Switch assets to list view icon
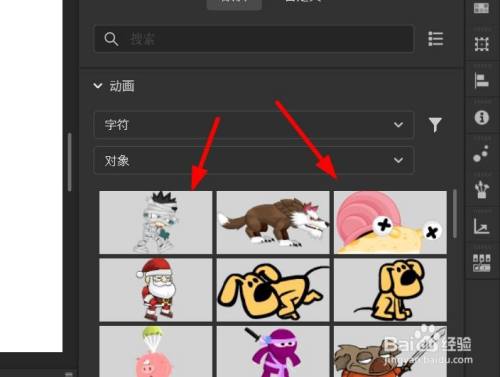Image resolution: width=500 pixels, height=377 pixels. [435, 39]
